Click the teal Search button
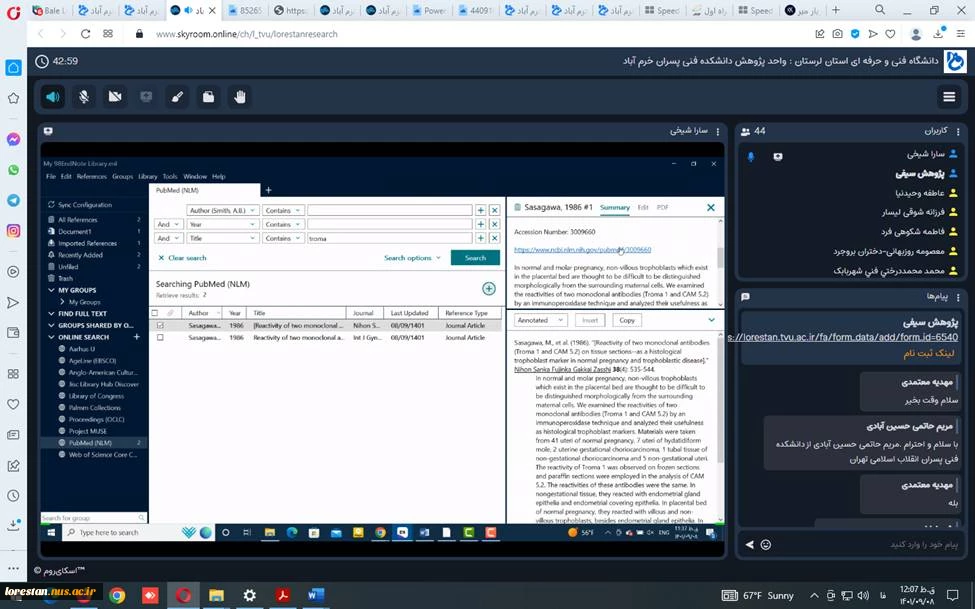The image size is (975, 609). 475,258
